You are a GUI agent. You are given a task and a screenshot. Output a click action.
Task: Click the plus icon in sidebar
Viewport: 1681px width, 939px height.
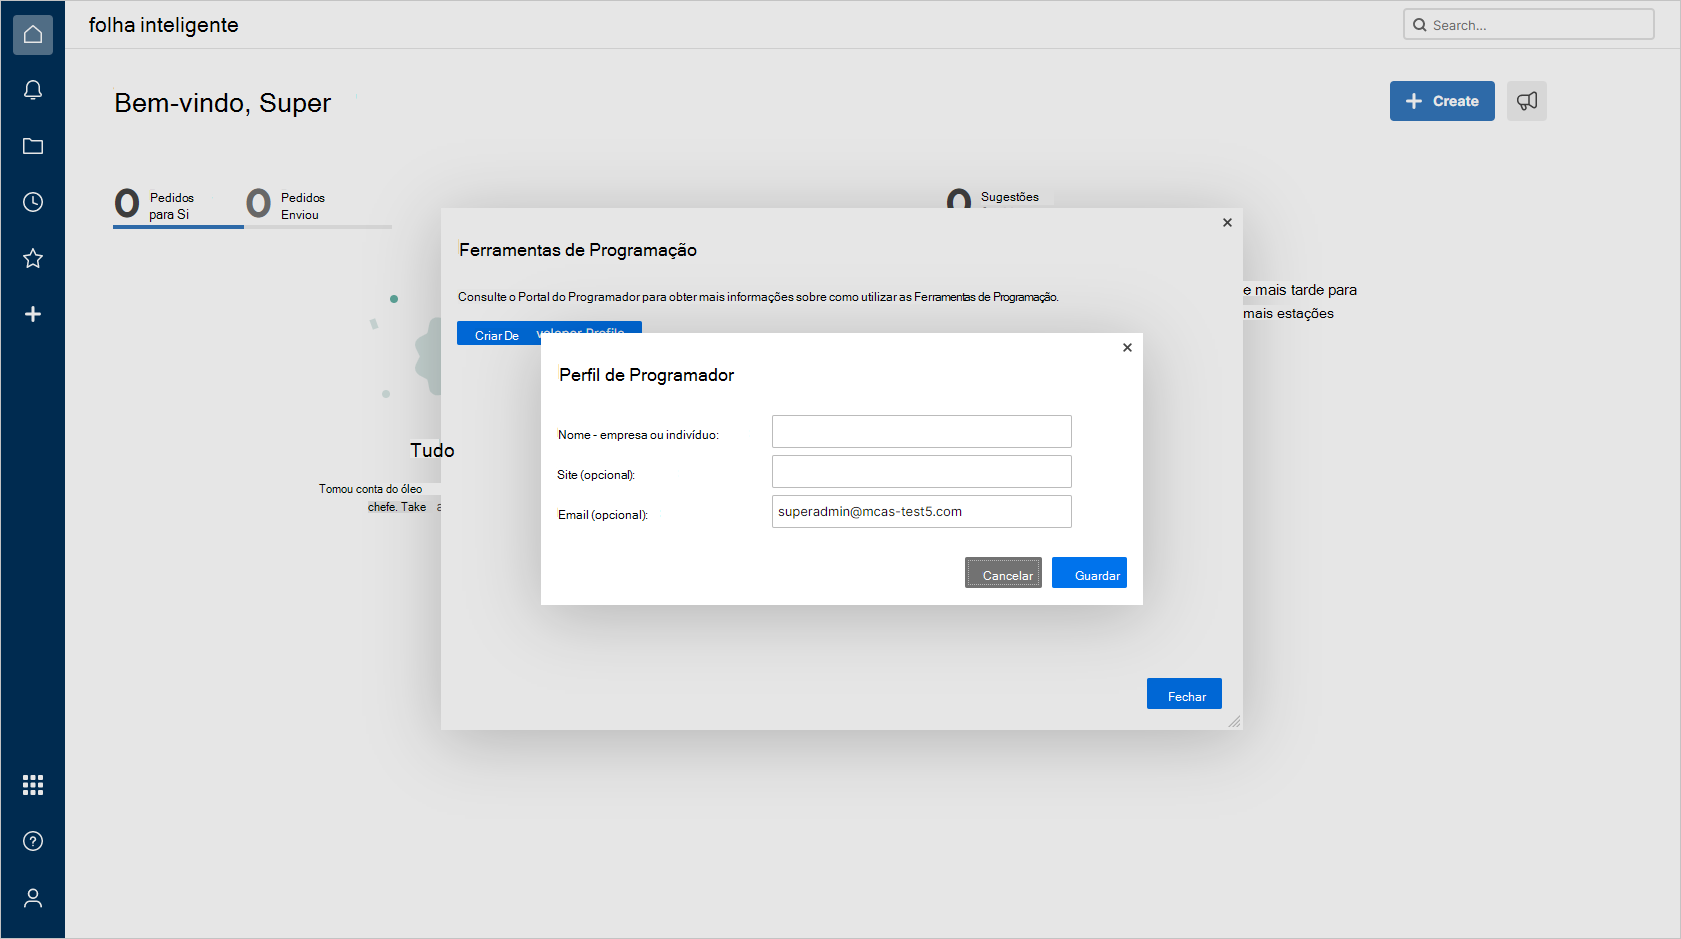click(x=33, y=315)
